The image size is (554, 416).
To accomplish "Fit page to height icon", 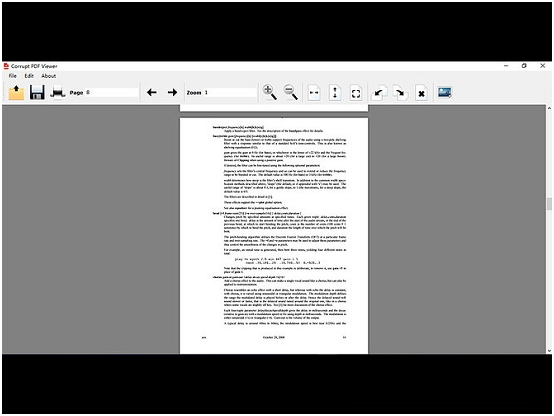I will tap(335, 93).
